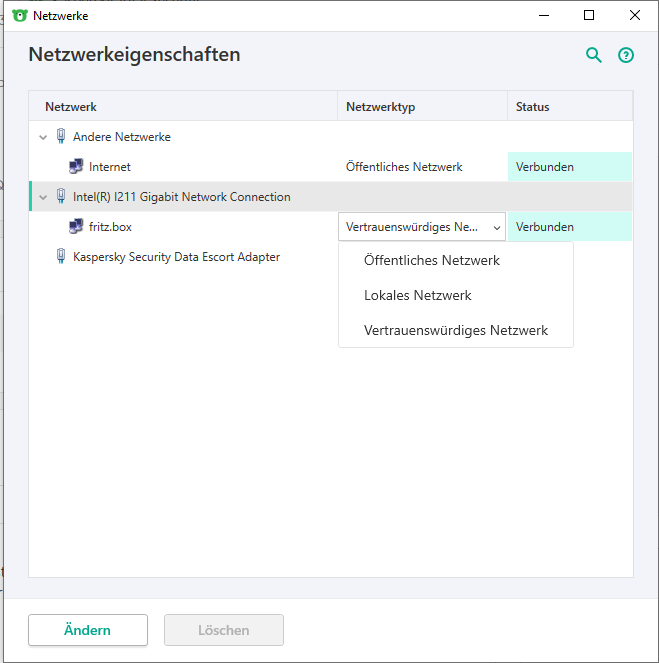Click the Internet network computers icon
659x663 pixels.
coord(76,167)
